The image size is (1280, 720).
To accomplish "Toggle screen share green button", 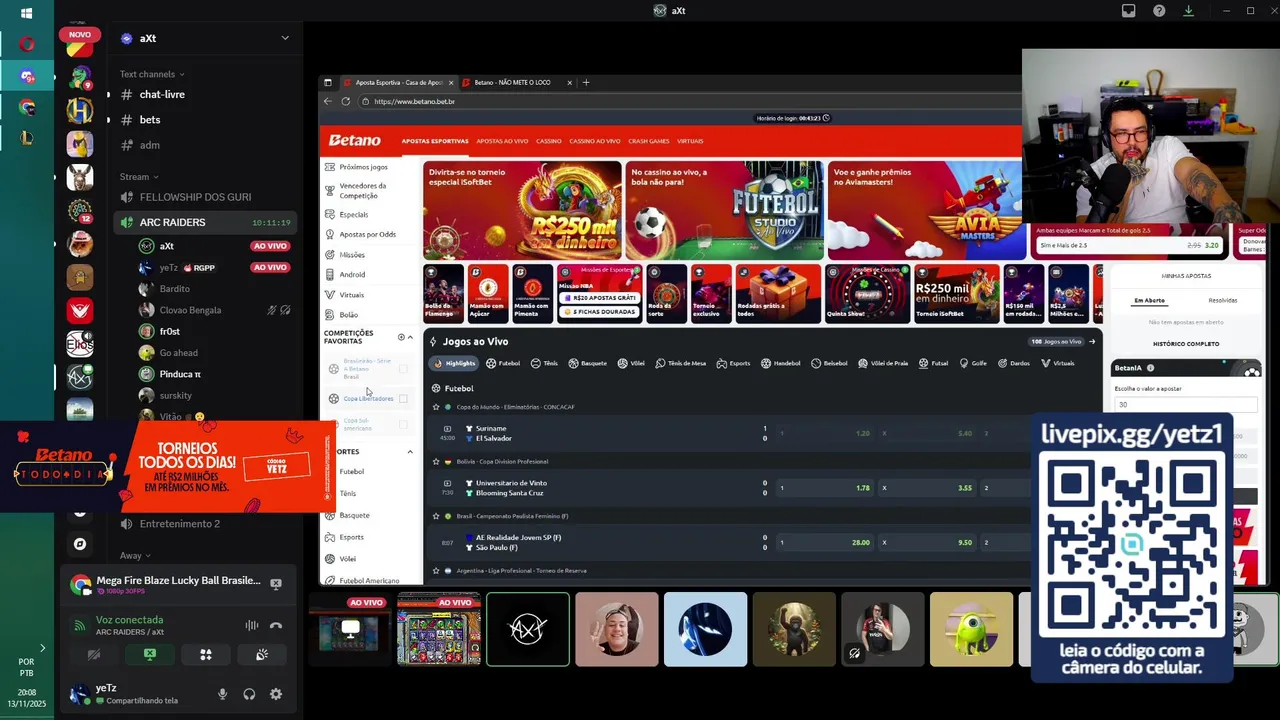I will 150,655.
